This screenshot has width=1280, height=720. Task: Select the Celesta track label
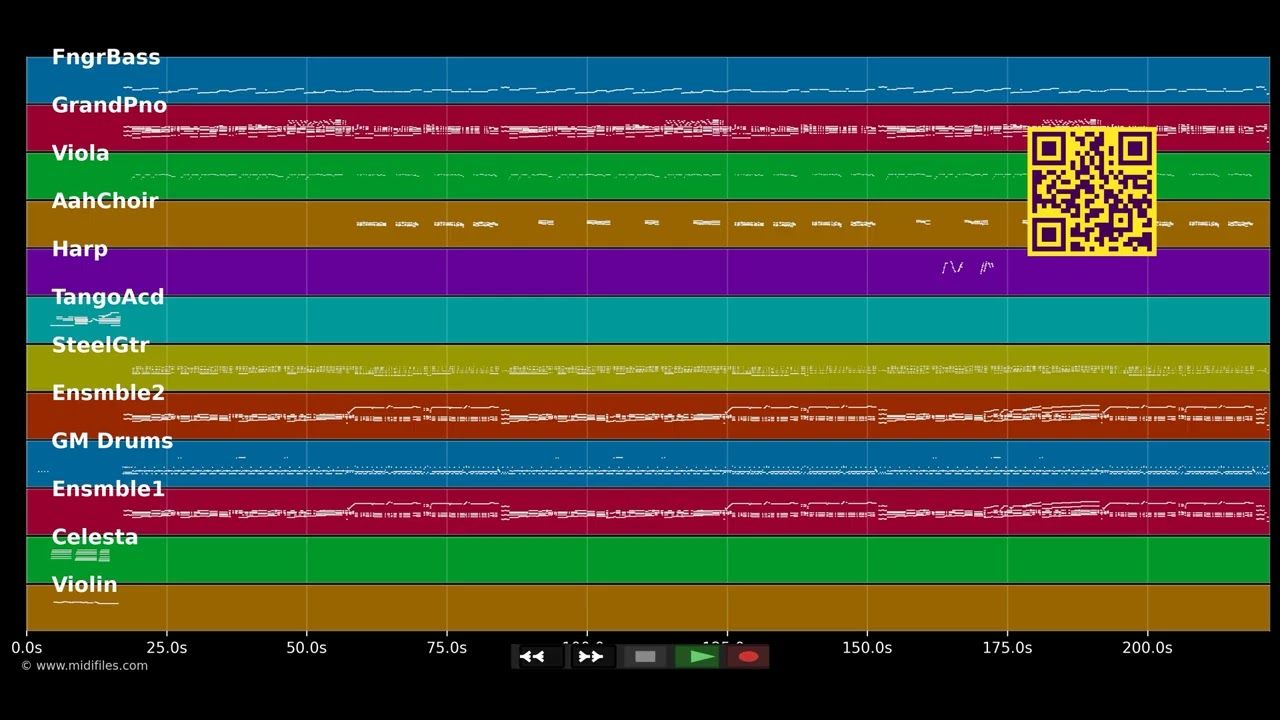coord(95,537)
